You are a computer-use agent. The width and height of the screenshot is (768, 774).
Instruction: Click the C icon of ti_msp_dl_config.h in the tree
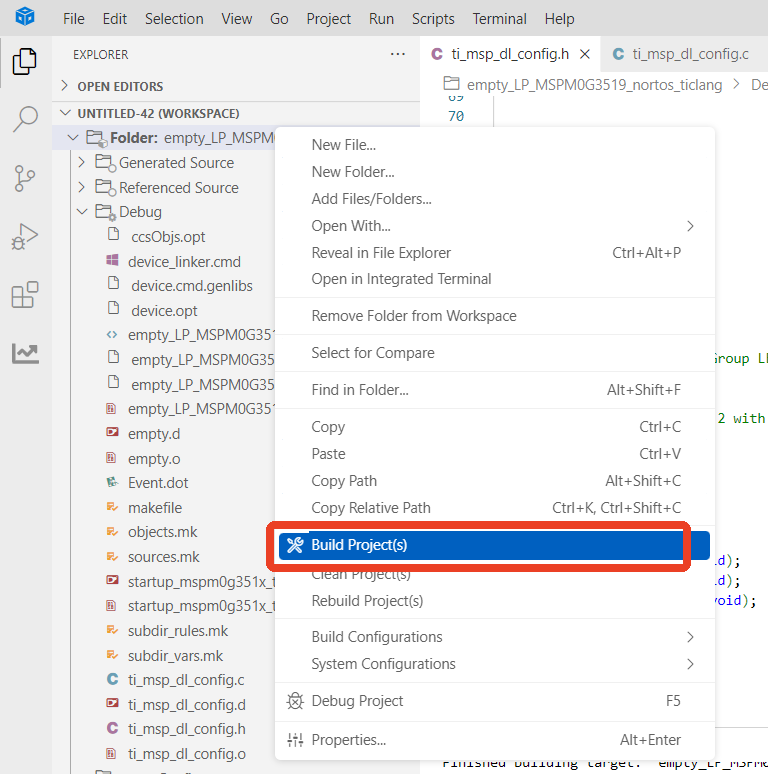tap(113, 728)
